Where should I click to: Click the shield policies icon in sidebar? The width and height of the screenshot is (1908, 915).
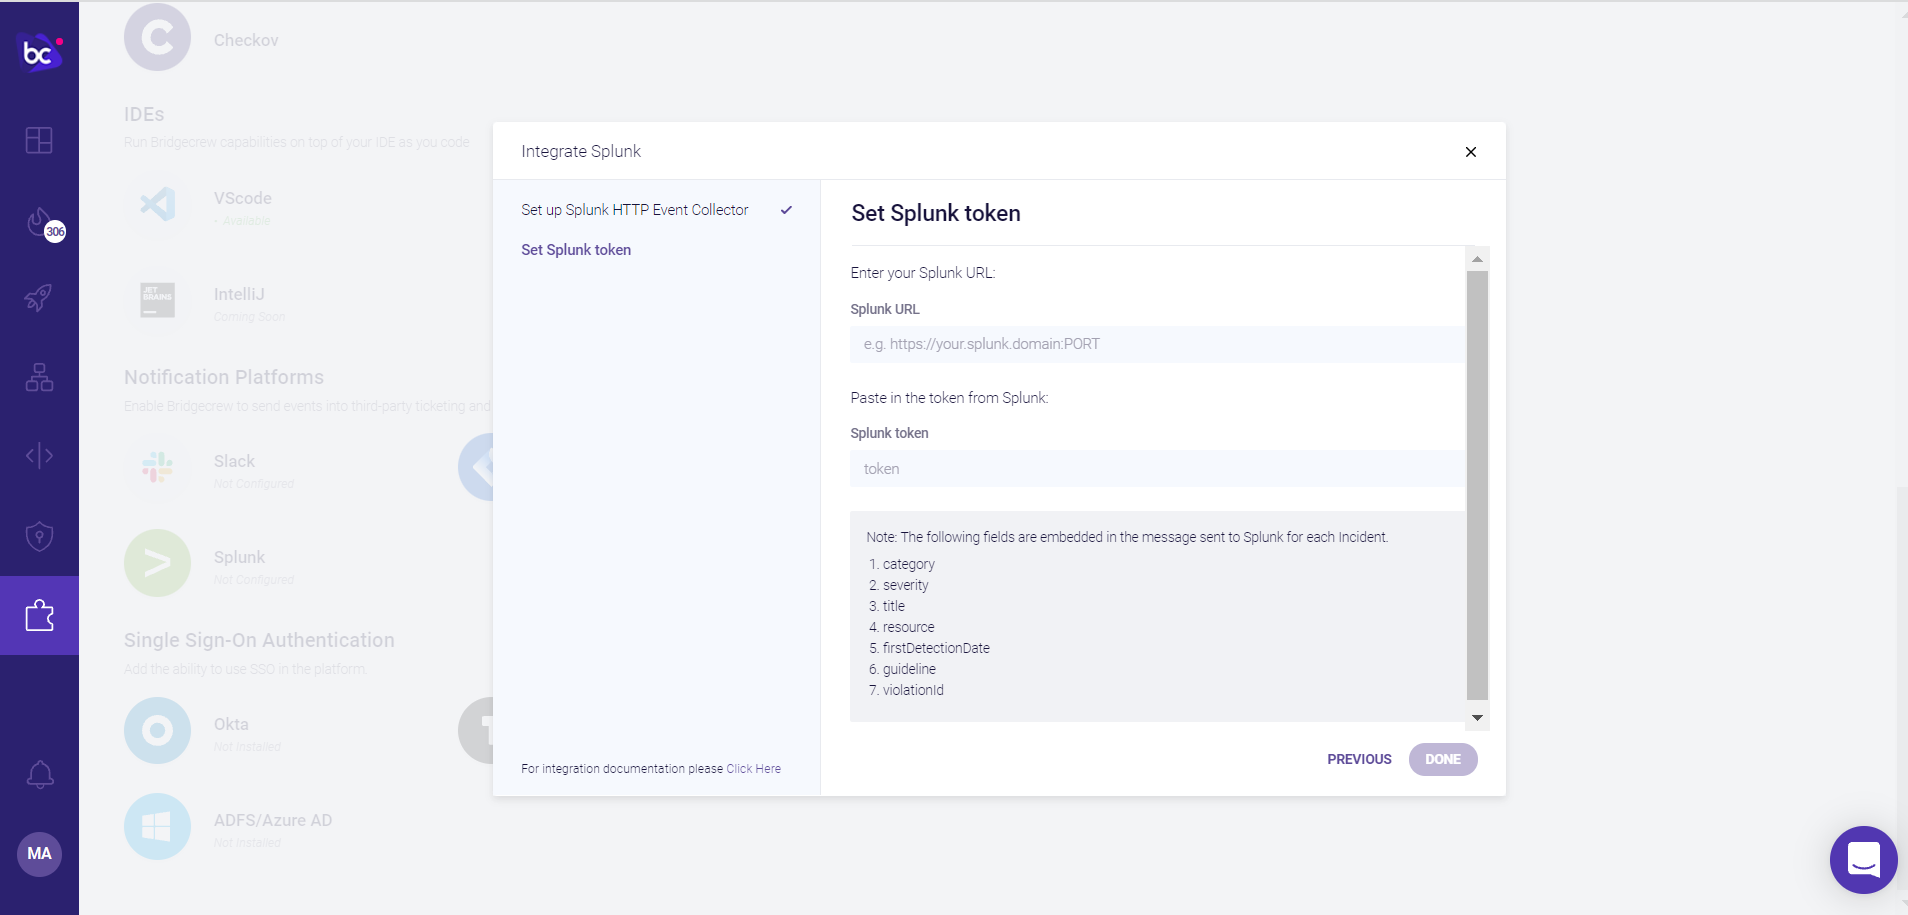click(x=39, y=536)
